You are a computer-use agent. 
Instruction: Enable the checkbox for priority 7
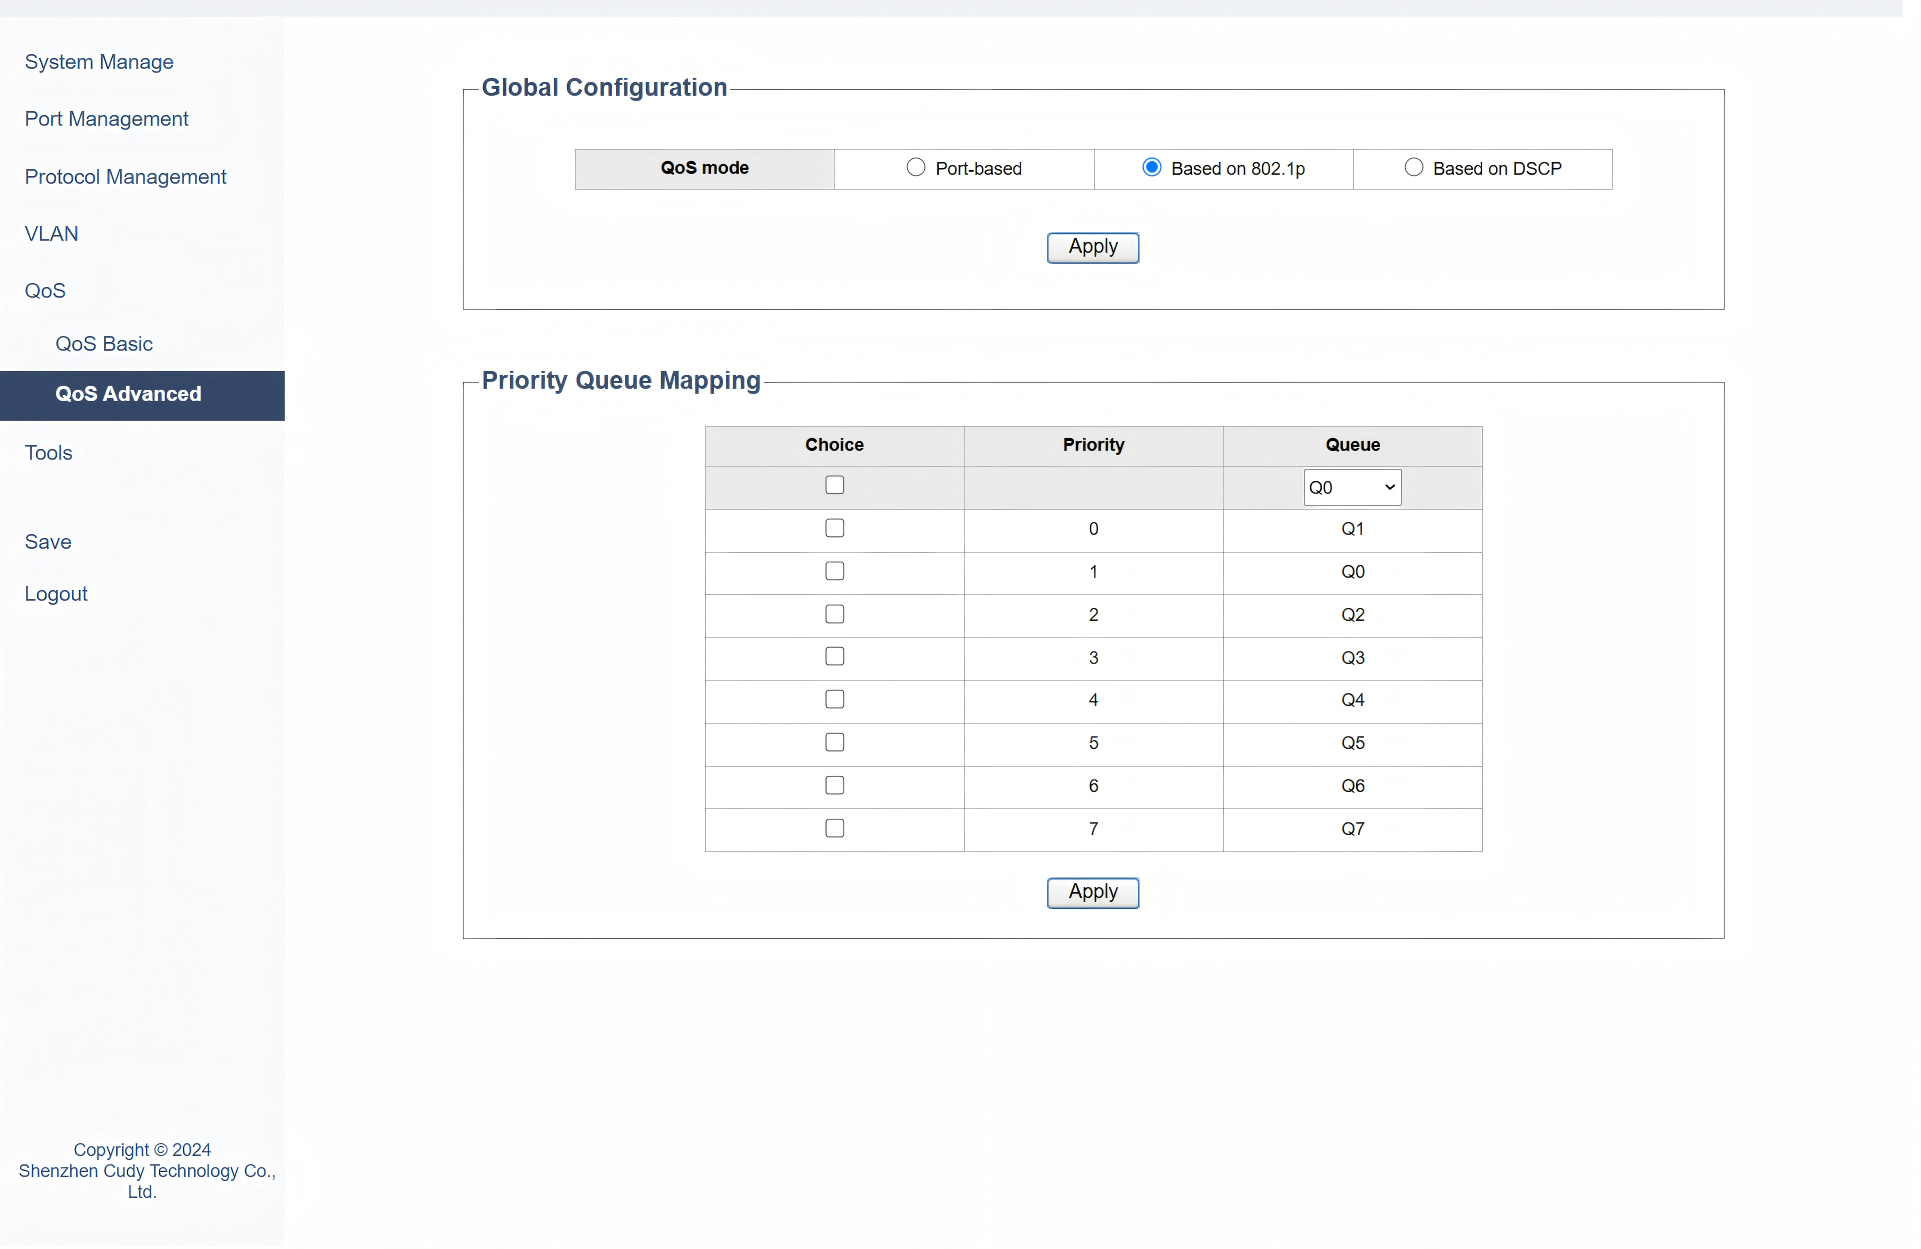pyautogui.click(x=835, y=829)
